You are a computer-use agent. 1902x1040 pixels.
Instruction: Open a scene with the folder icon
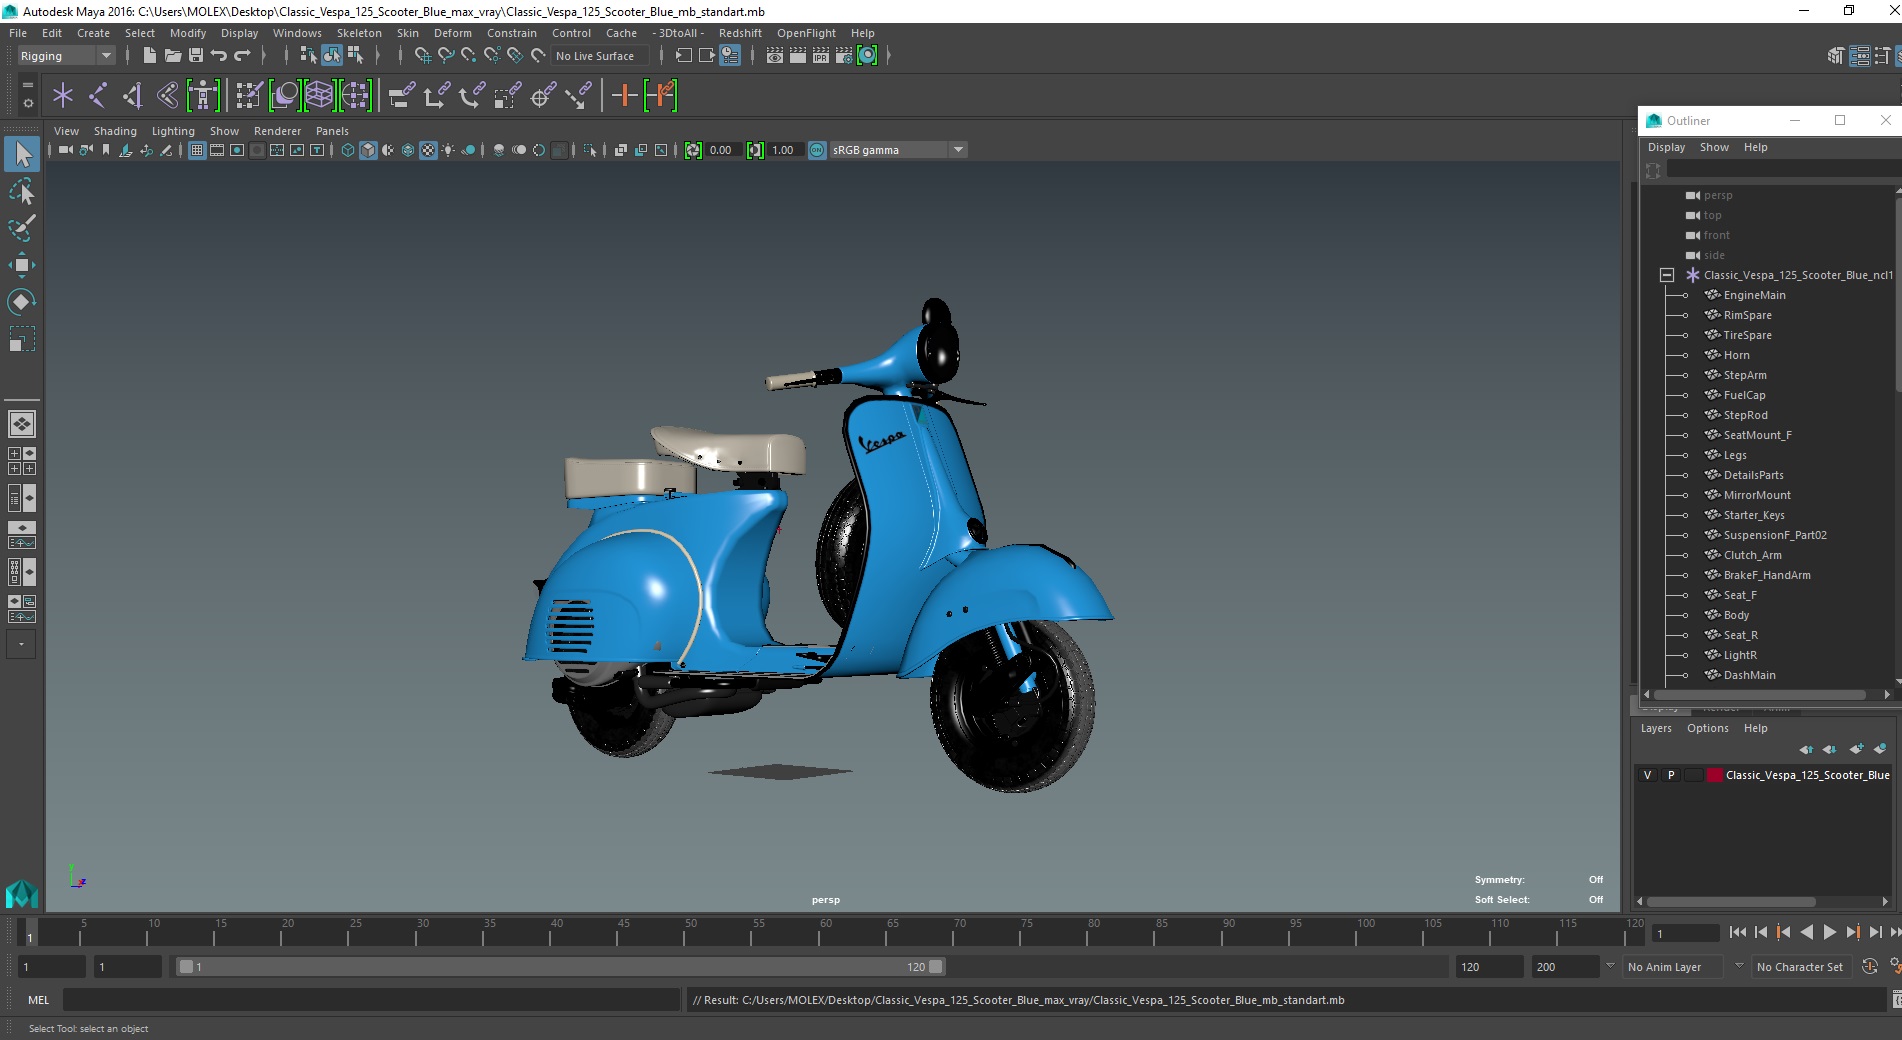172,56
